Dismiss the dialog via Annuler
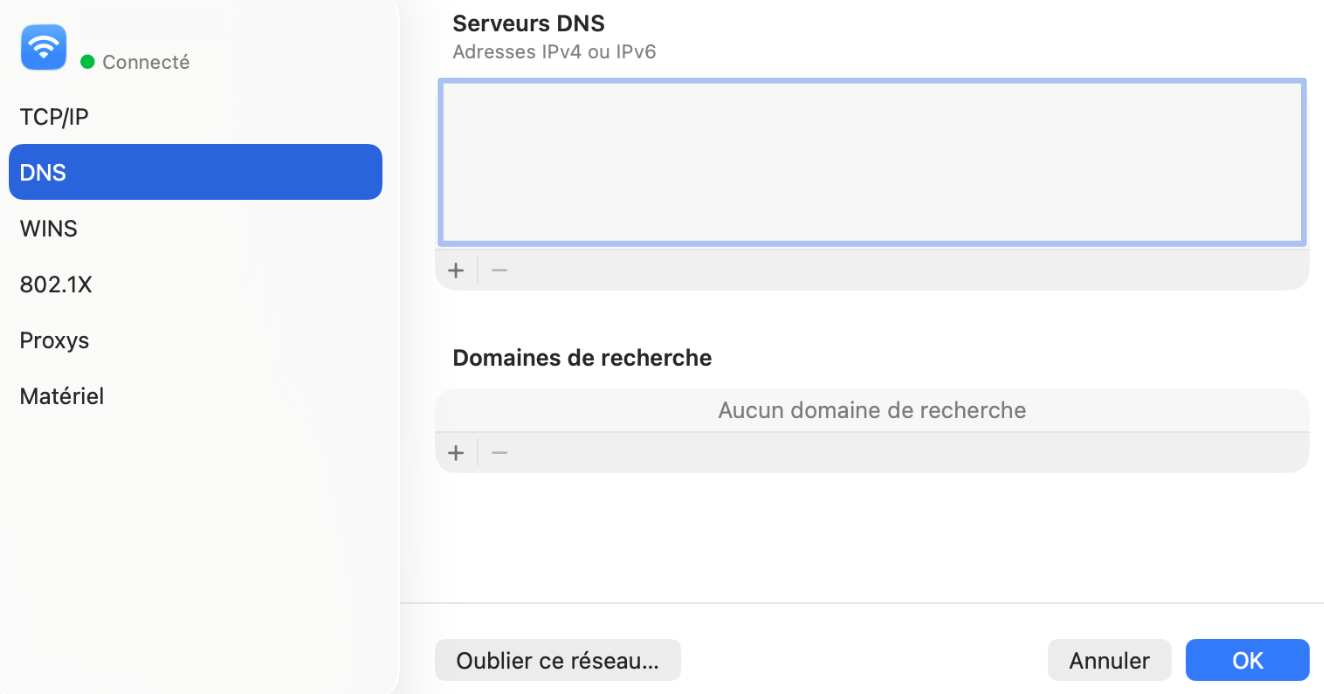The image size is (1324, 694). click(1109, 660)
